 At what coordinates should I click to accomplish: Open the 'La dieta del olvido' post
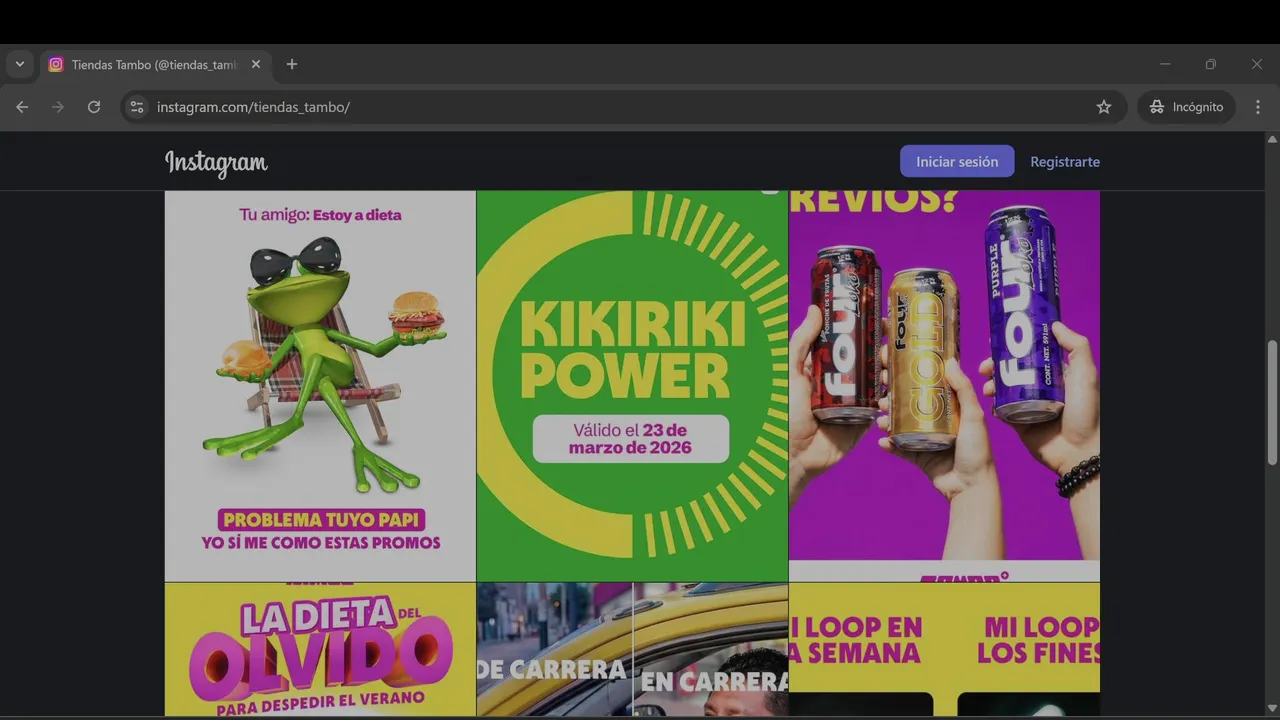tap(320, 649)
